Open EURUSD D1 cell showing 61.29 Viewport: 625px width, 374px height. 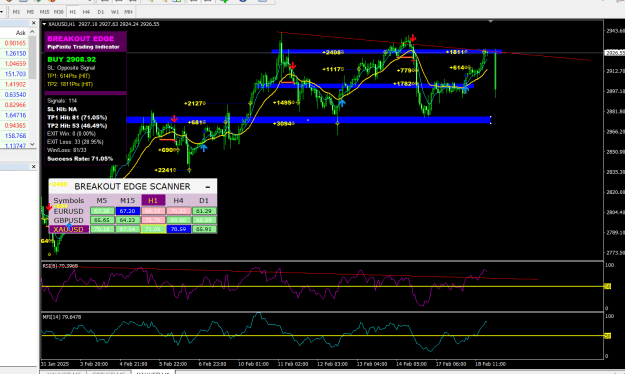(204, 211)
